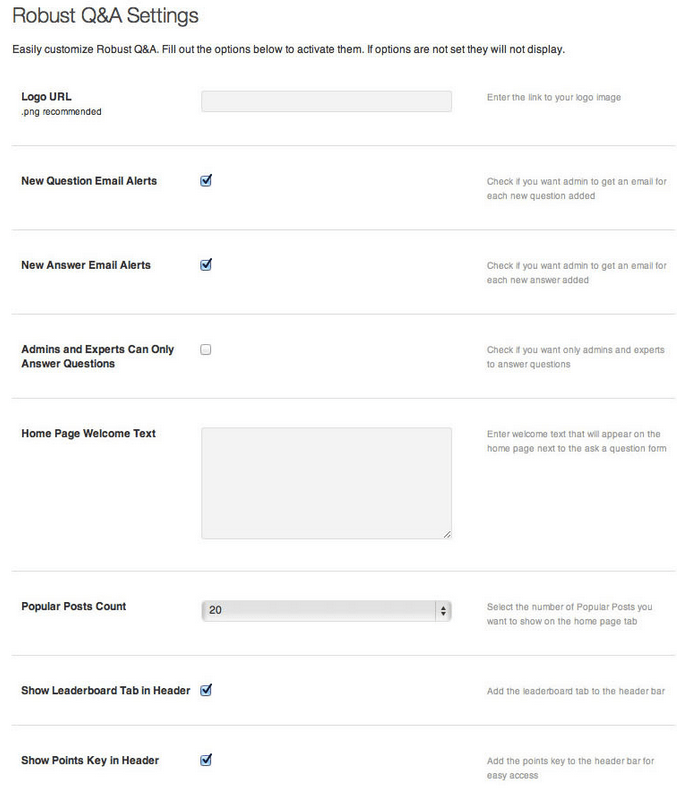The height and width of the screenshot is (799, 677).
Task: Open the Popular Posts Count dropdown
Action: [326, 610]
